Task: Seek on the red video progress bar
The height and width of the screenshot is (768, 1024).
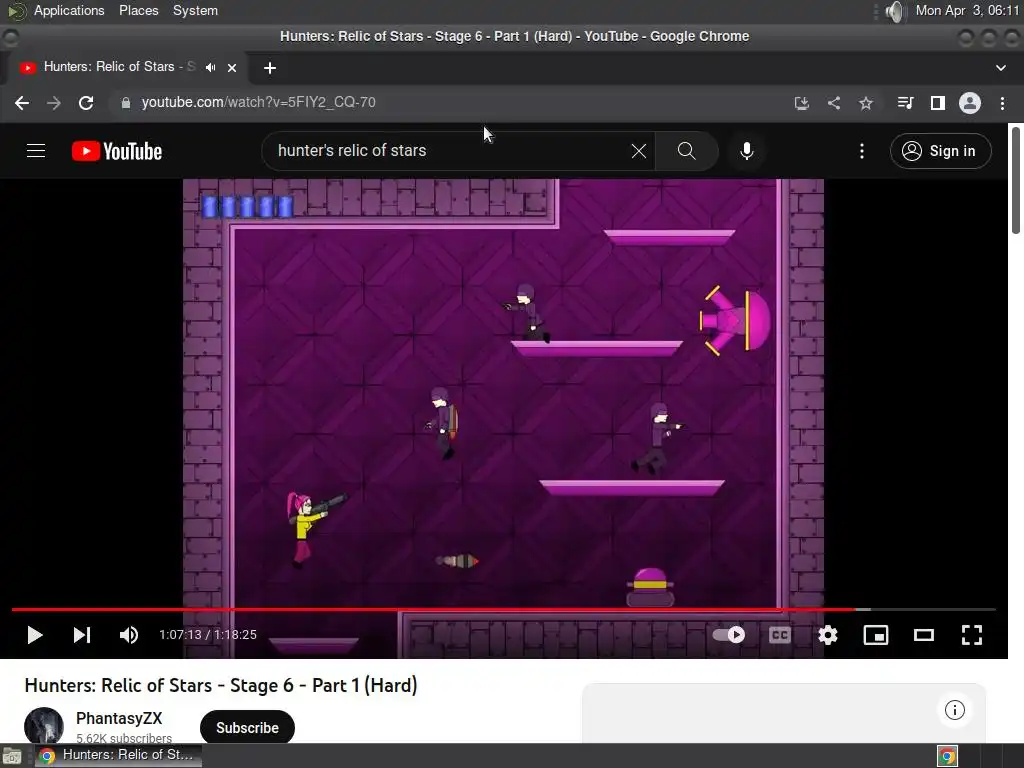Action: pos(504,609)
